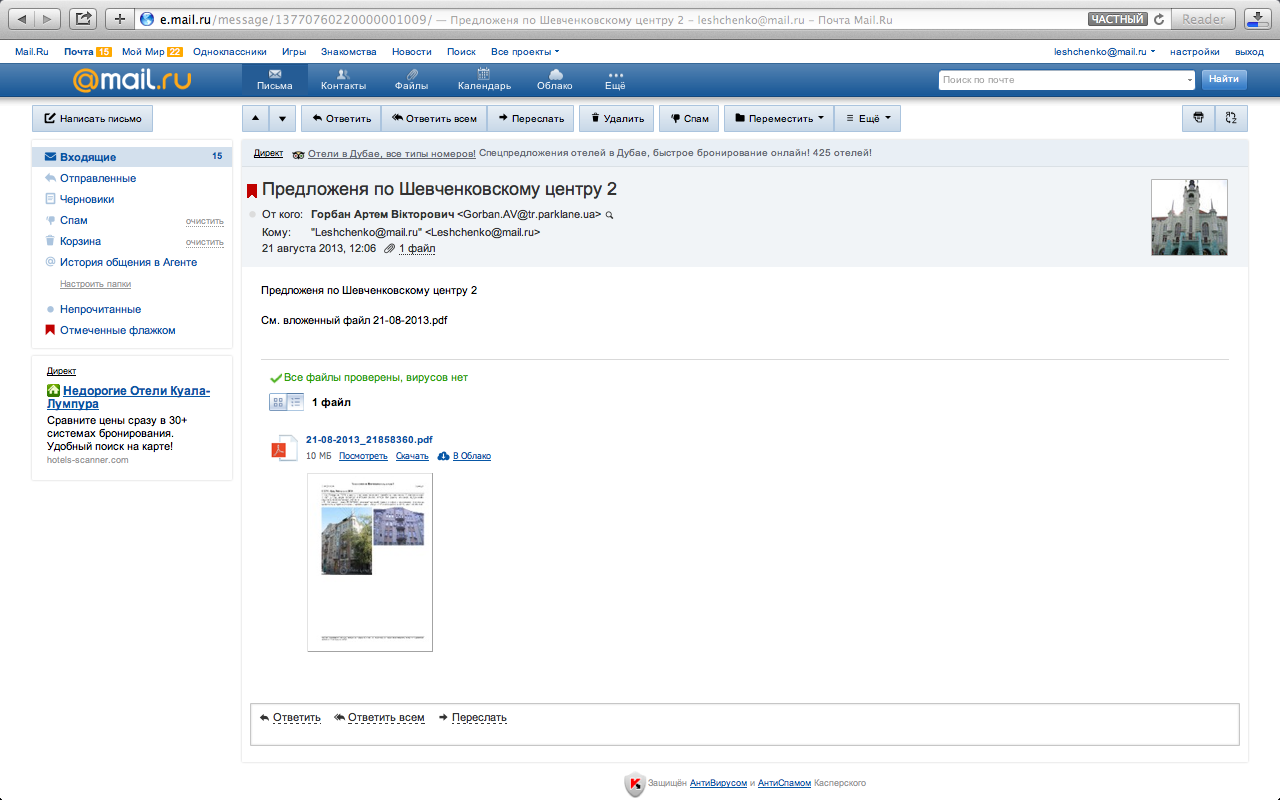Toggle the red flag on message subject
Image resolution: width=1280 pixels, height=800 pixels.
[x=252, y=191]
